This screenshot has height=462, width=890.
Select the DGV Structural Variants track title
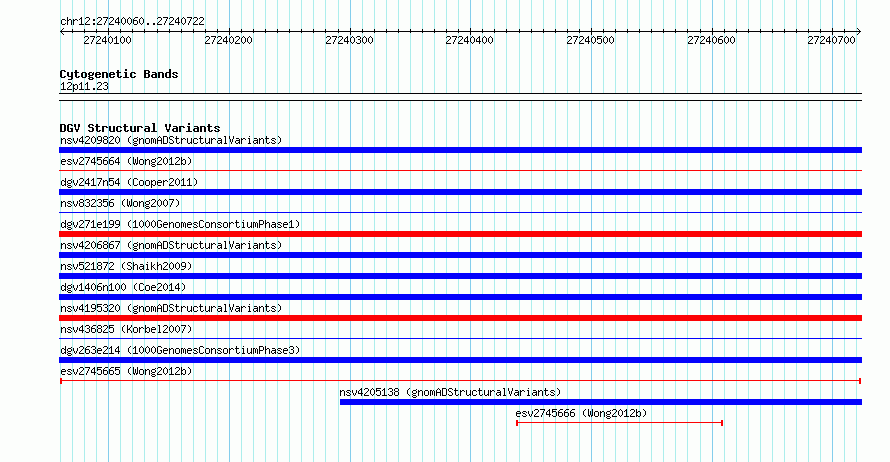[140, 128]
